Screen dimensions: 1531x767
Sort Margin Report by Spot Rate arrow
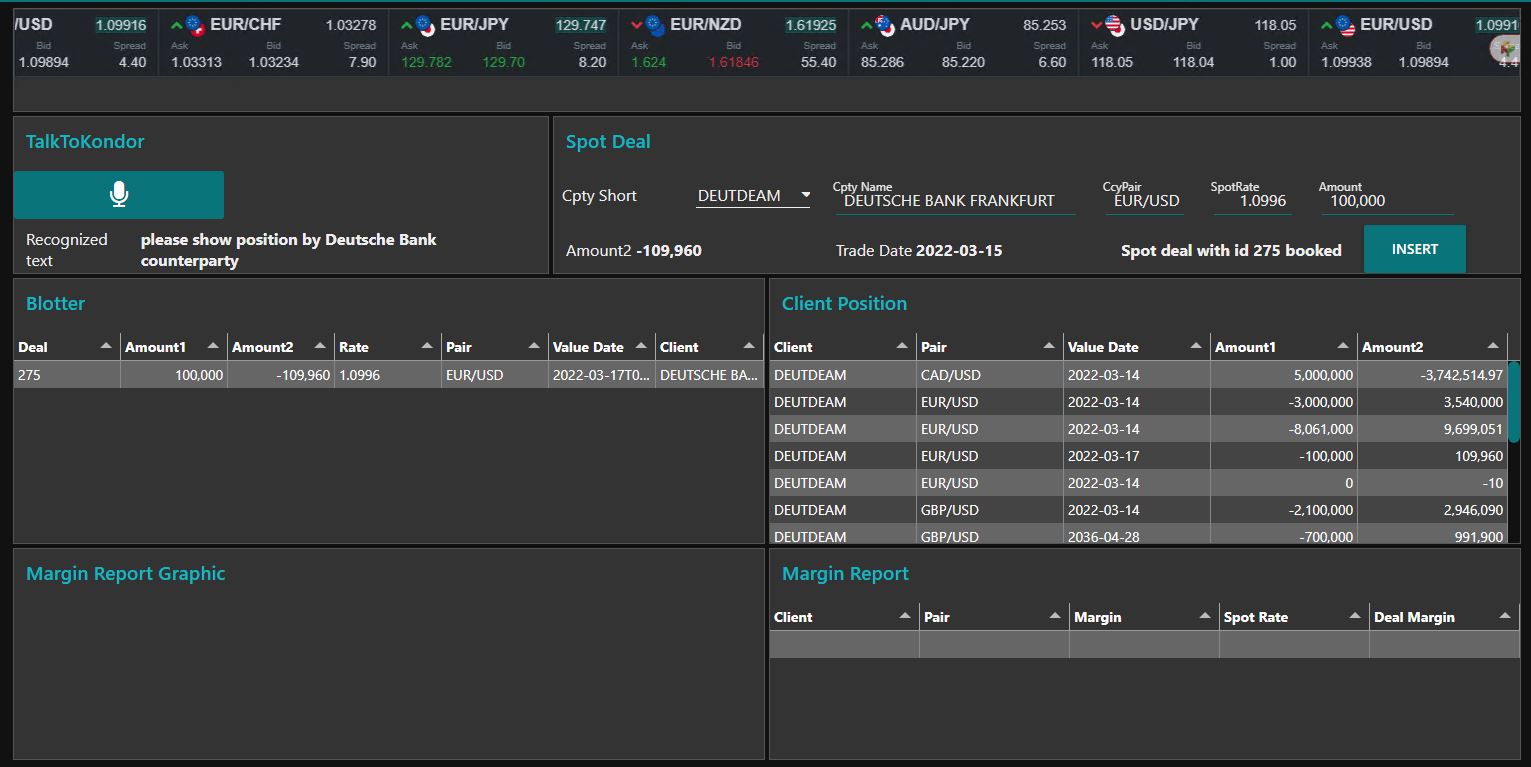tap(1355, 616)
